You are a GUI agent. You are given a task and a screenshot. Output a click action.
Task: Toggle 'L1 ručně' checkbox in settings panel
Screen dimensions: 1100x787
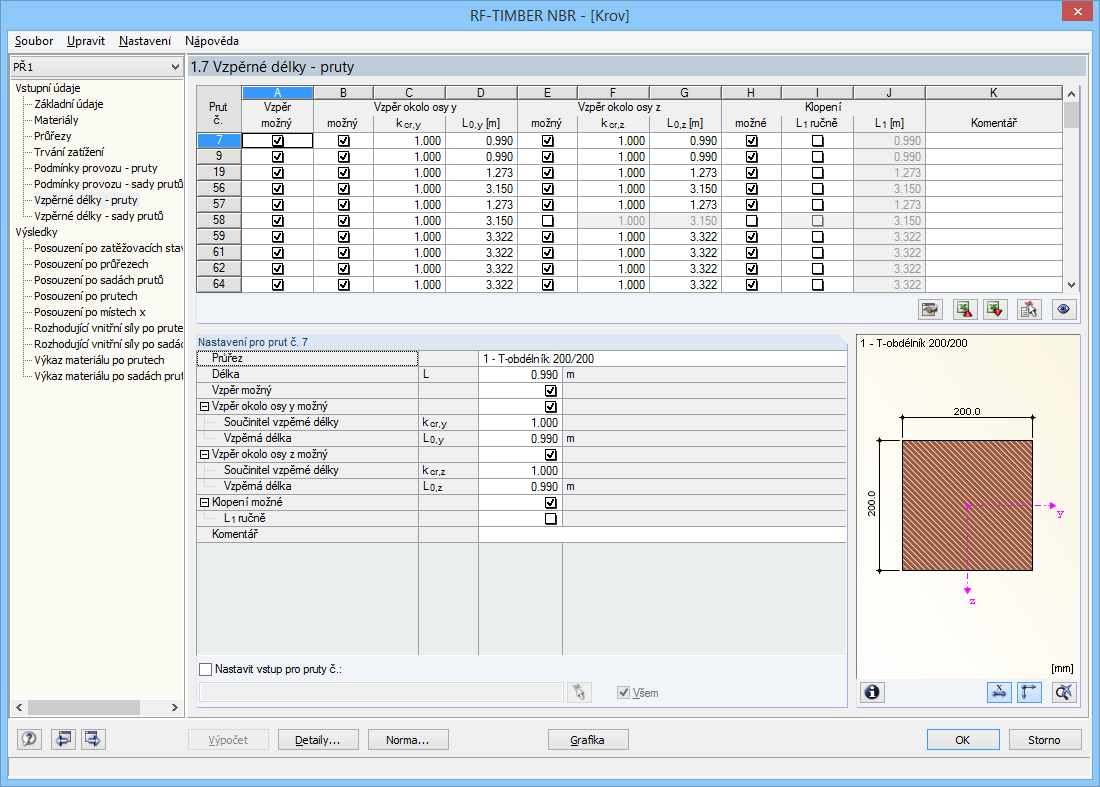tap(549, 519)
